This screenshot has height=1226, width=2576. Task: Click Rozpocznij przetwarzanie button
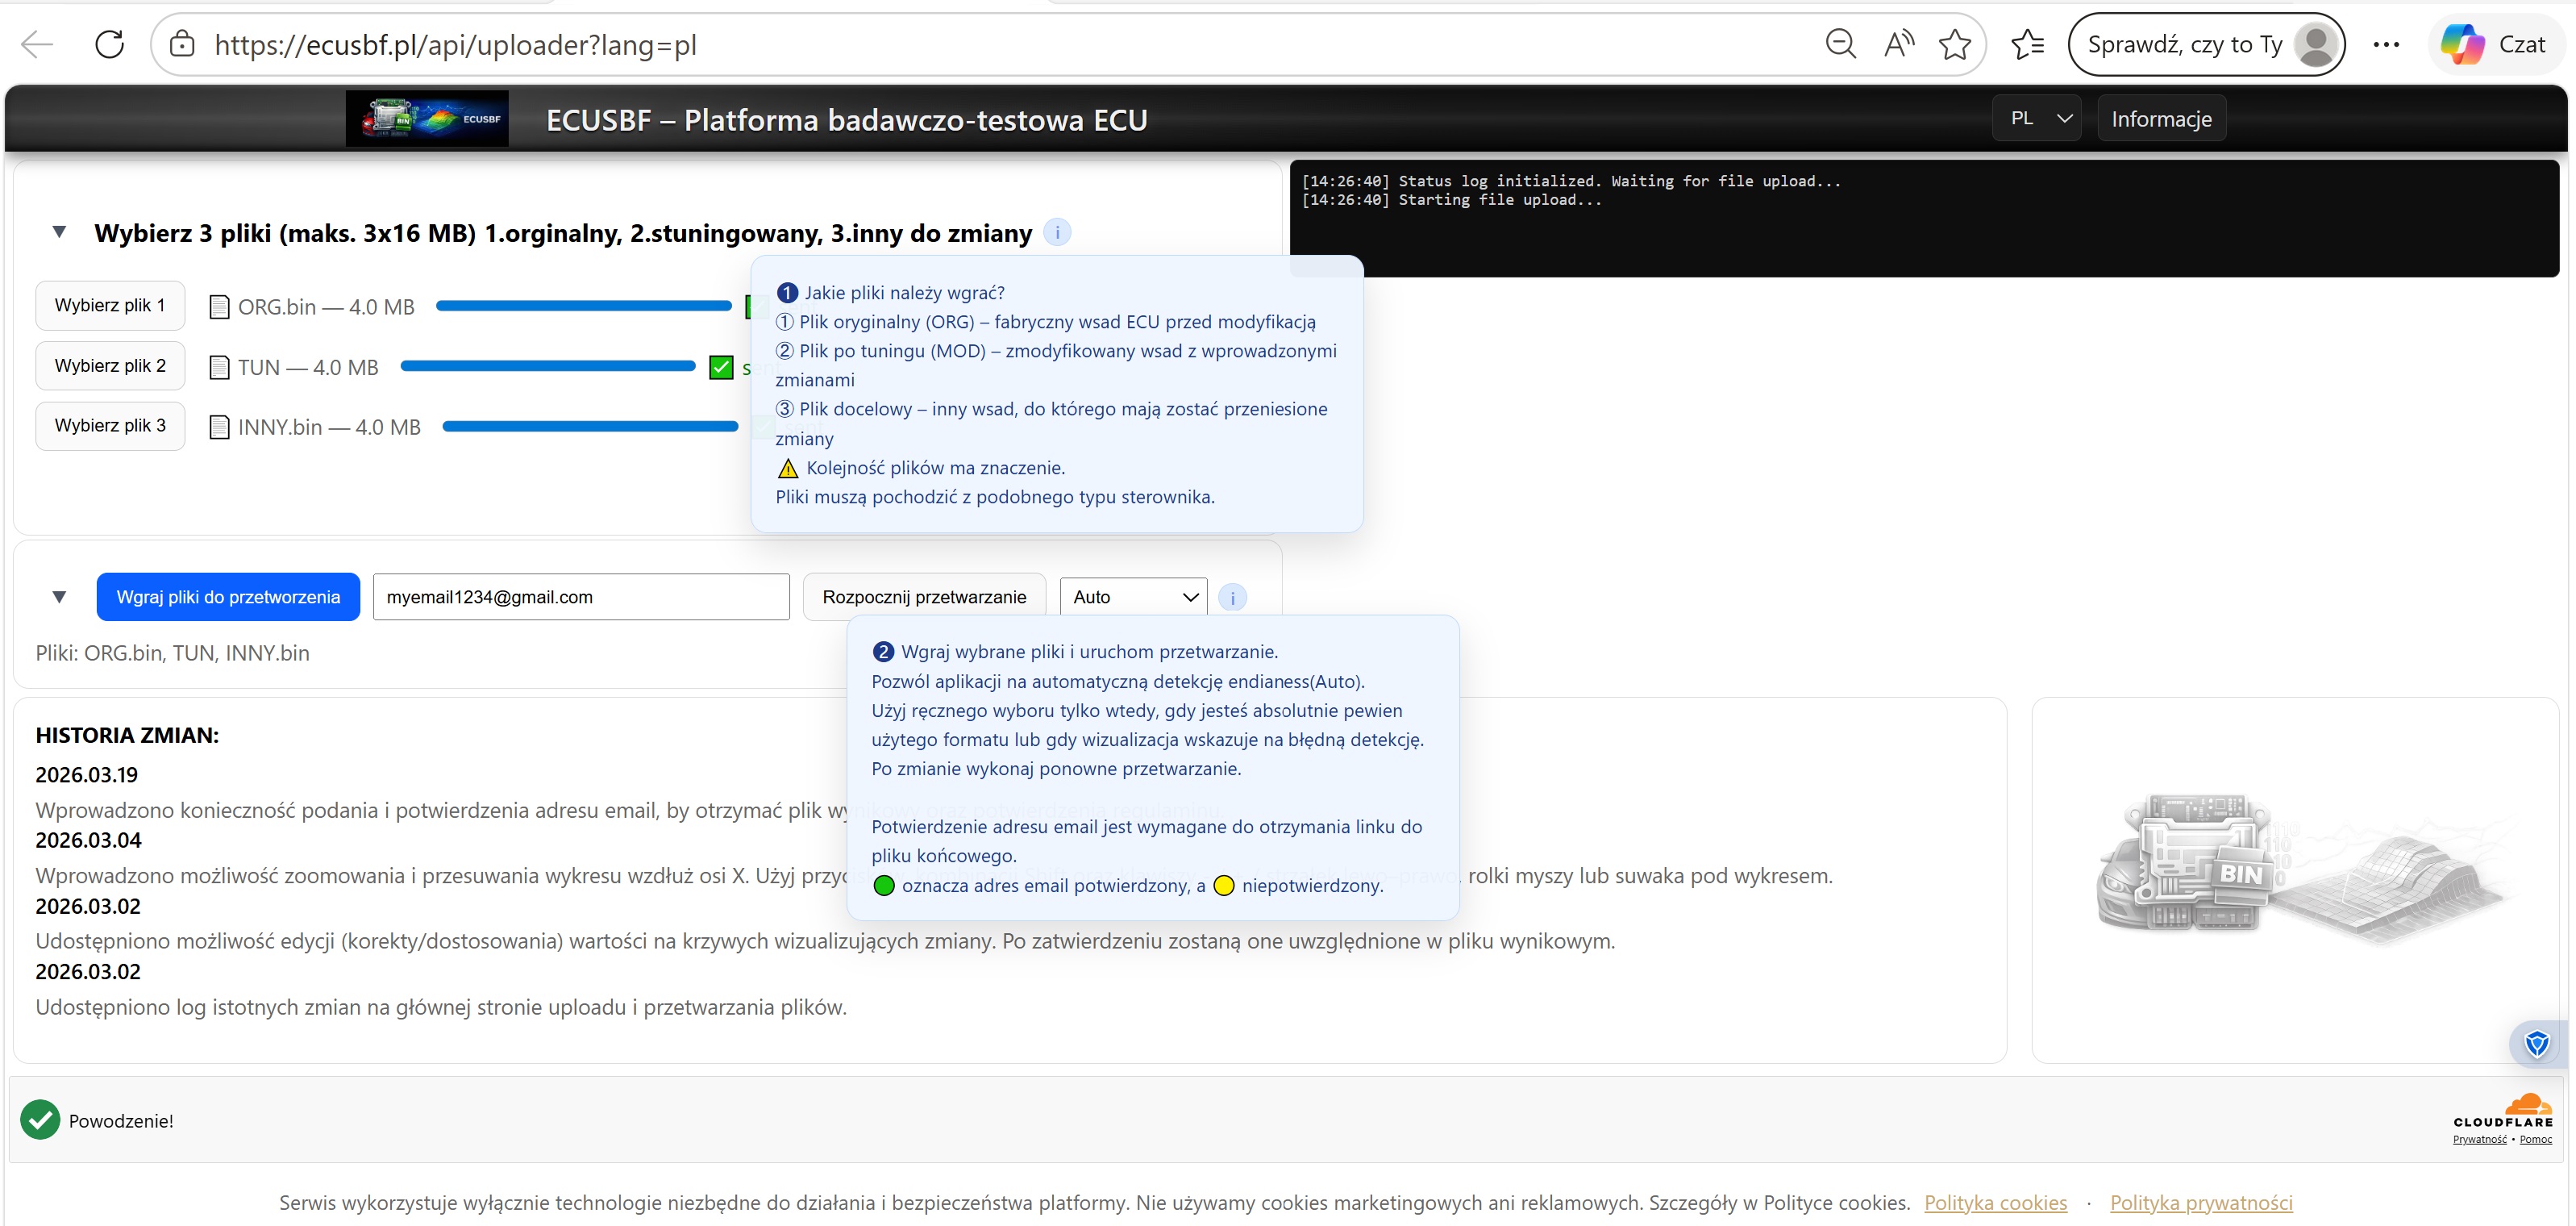pyautogui.click(x=923, y=597)
